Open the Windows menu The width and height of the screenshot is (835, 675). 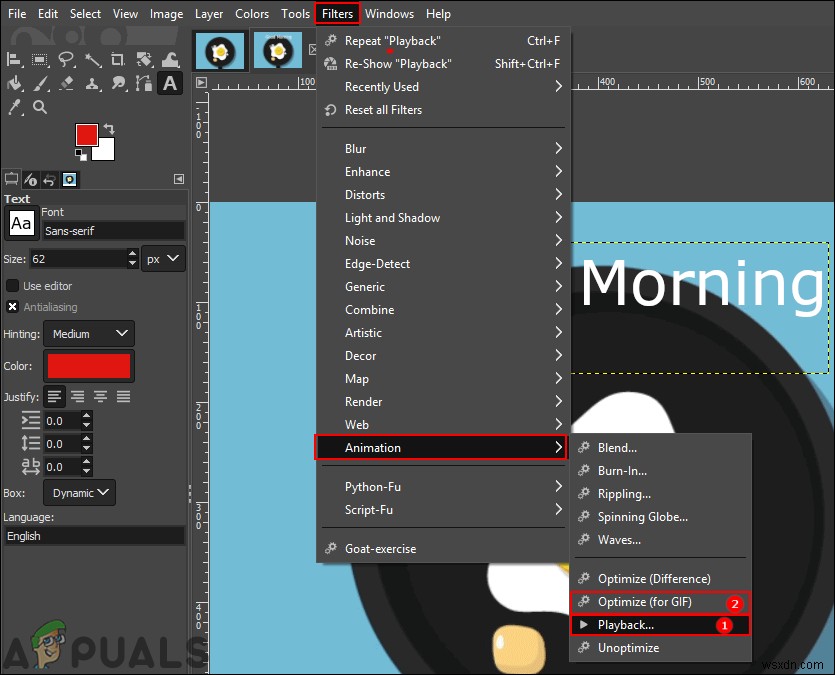389,13
